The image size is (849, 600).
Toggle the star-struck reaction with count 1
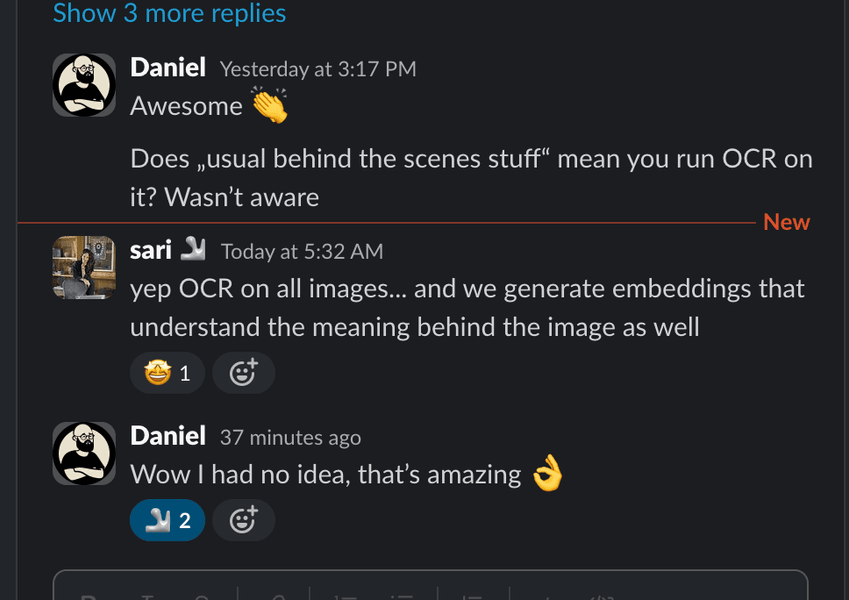(x=168, y=373)
